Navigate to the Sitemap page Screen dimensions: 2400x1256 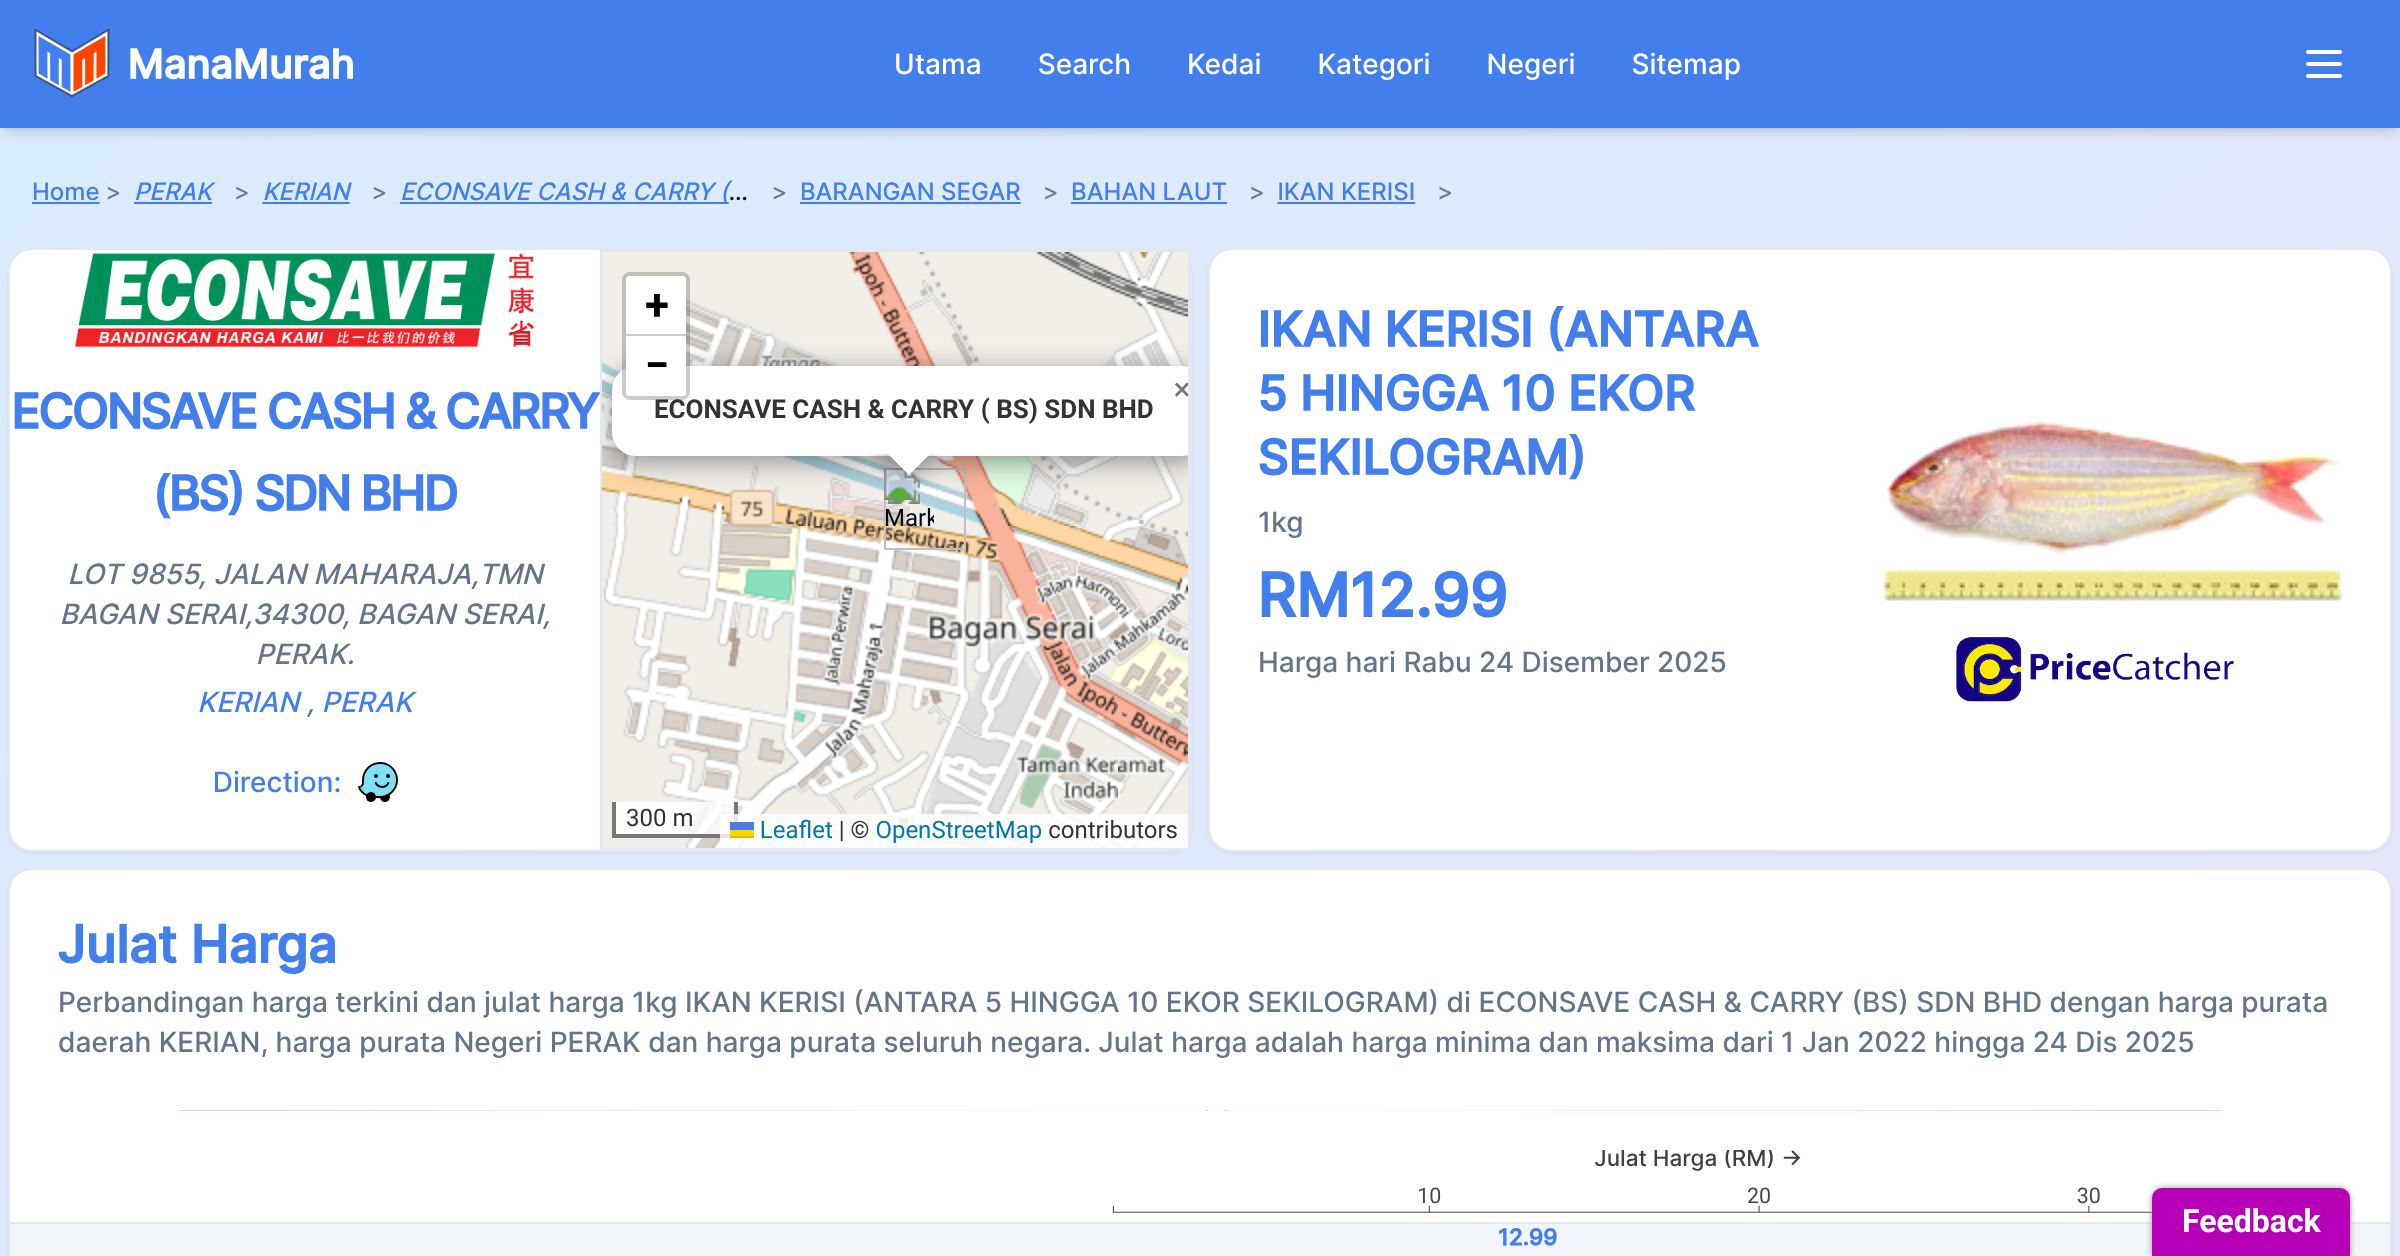[1685, 64]
